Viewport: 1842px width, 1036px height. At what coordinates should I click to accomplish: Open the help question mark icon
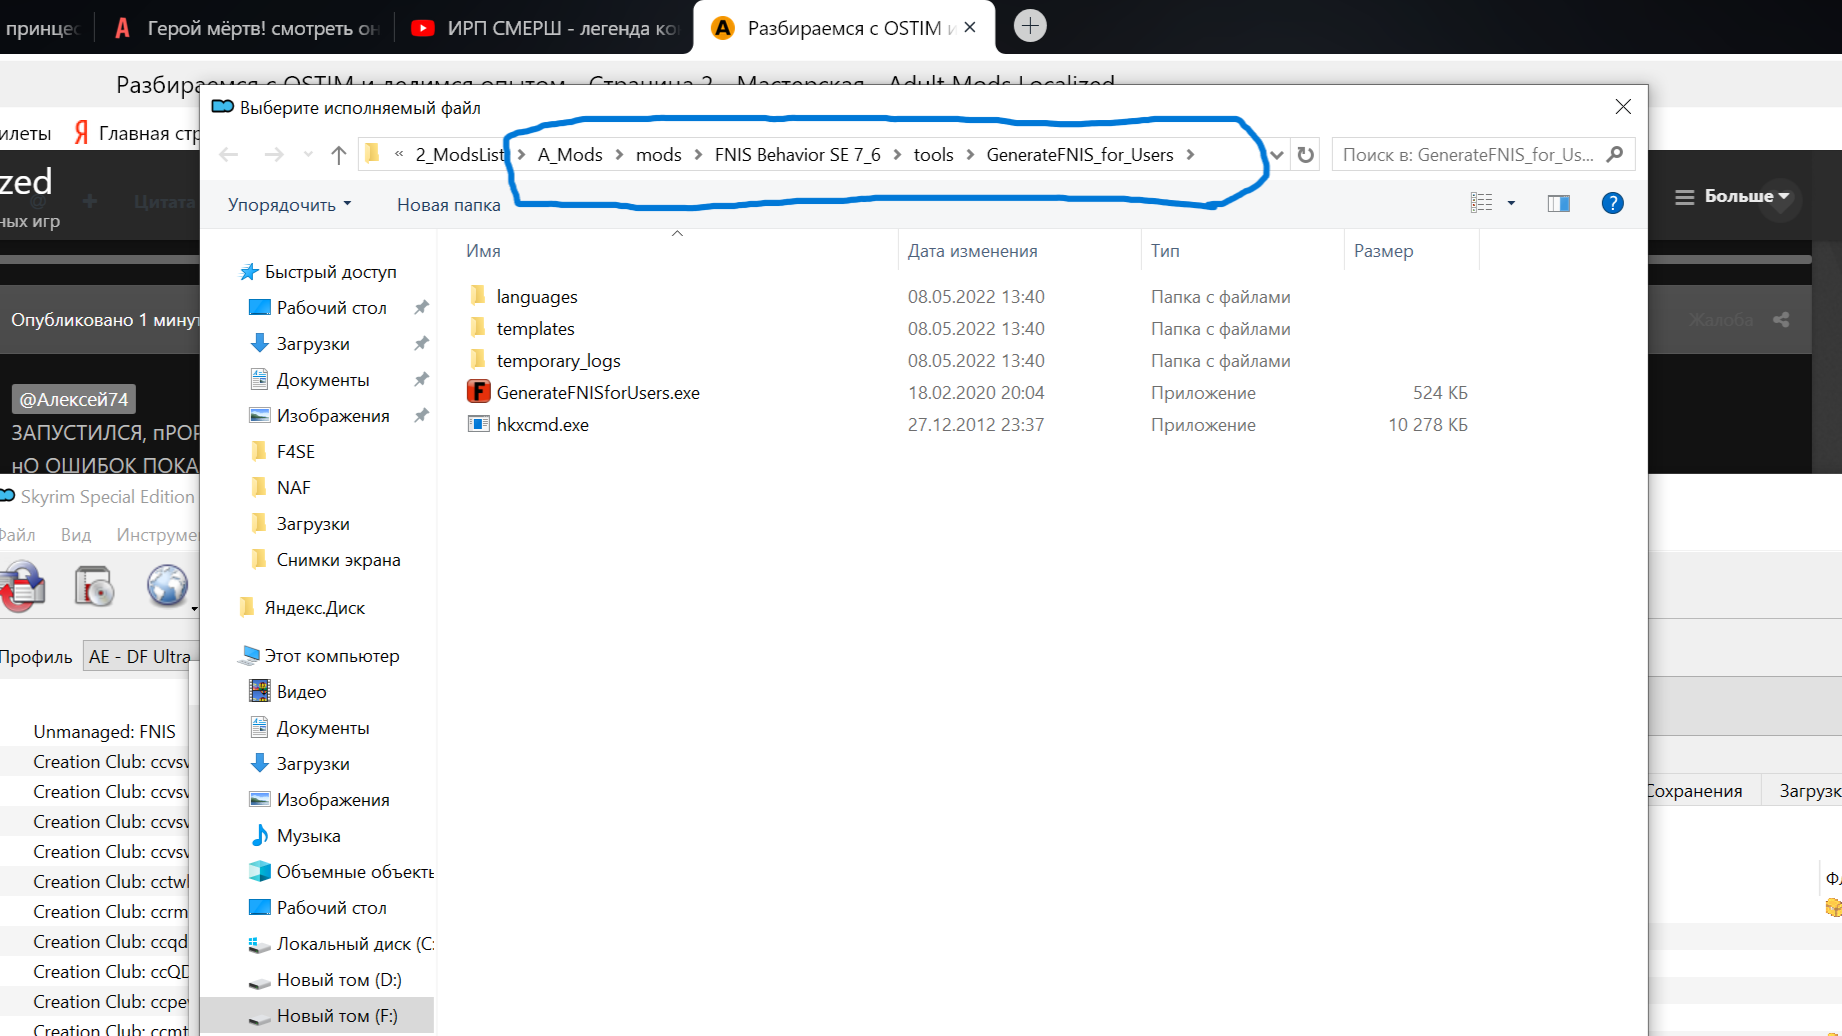(x=1612, y=204)
